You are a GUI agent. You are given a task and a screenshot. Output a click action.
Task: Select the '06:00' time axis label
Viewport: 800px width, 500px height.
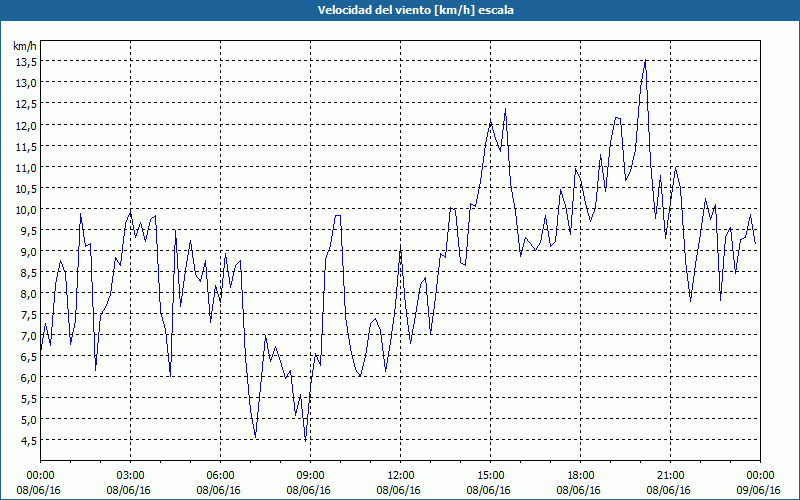tap(220, 477)
